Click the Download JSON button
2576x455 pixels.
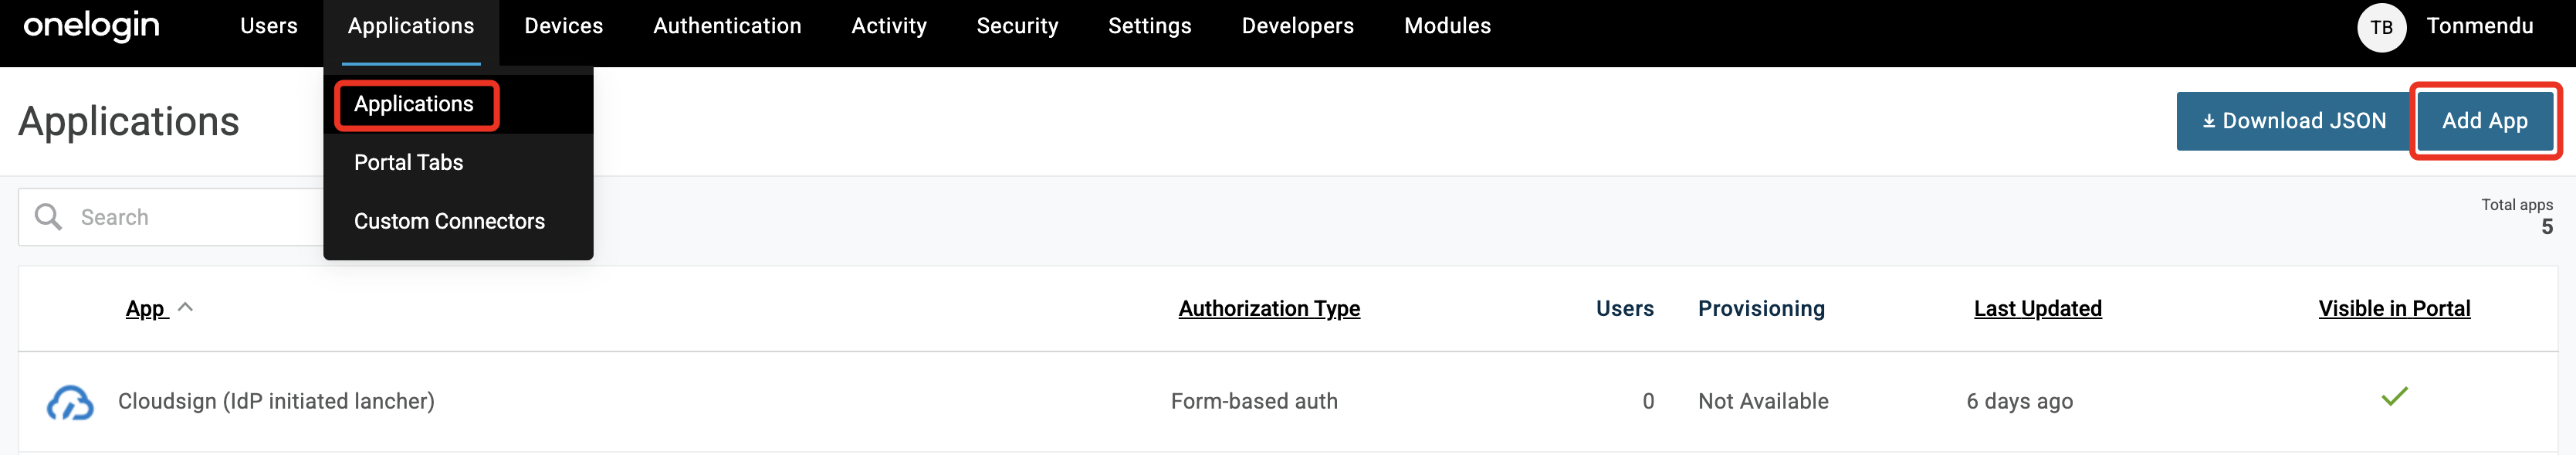[2293, 121]
